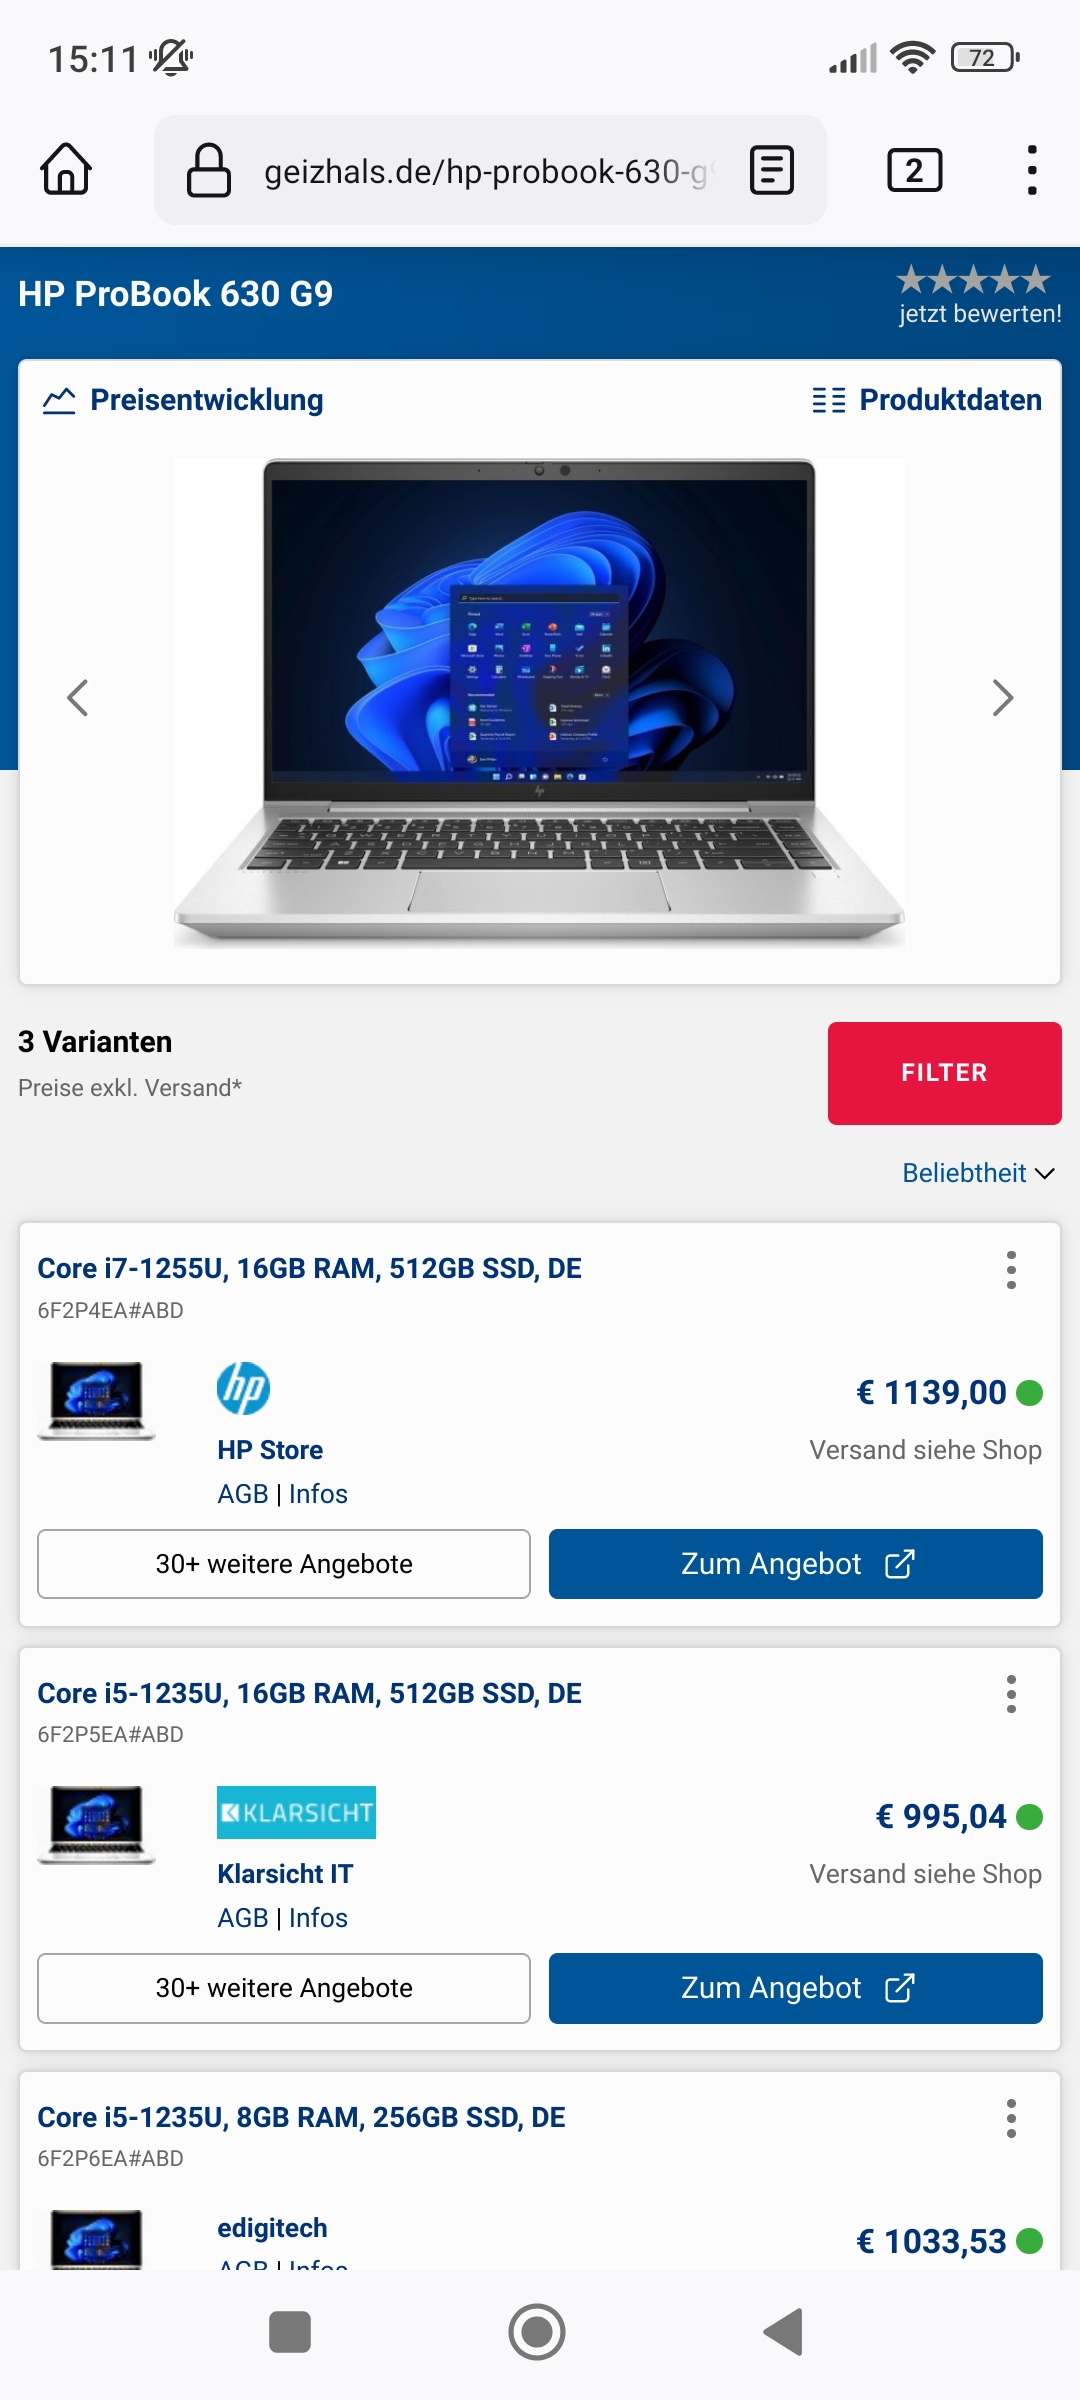Open options menu for 8GB RAM variant

click(x=1011, y=2118)
